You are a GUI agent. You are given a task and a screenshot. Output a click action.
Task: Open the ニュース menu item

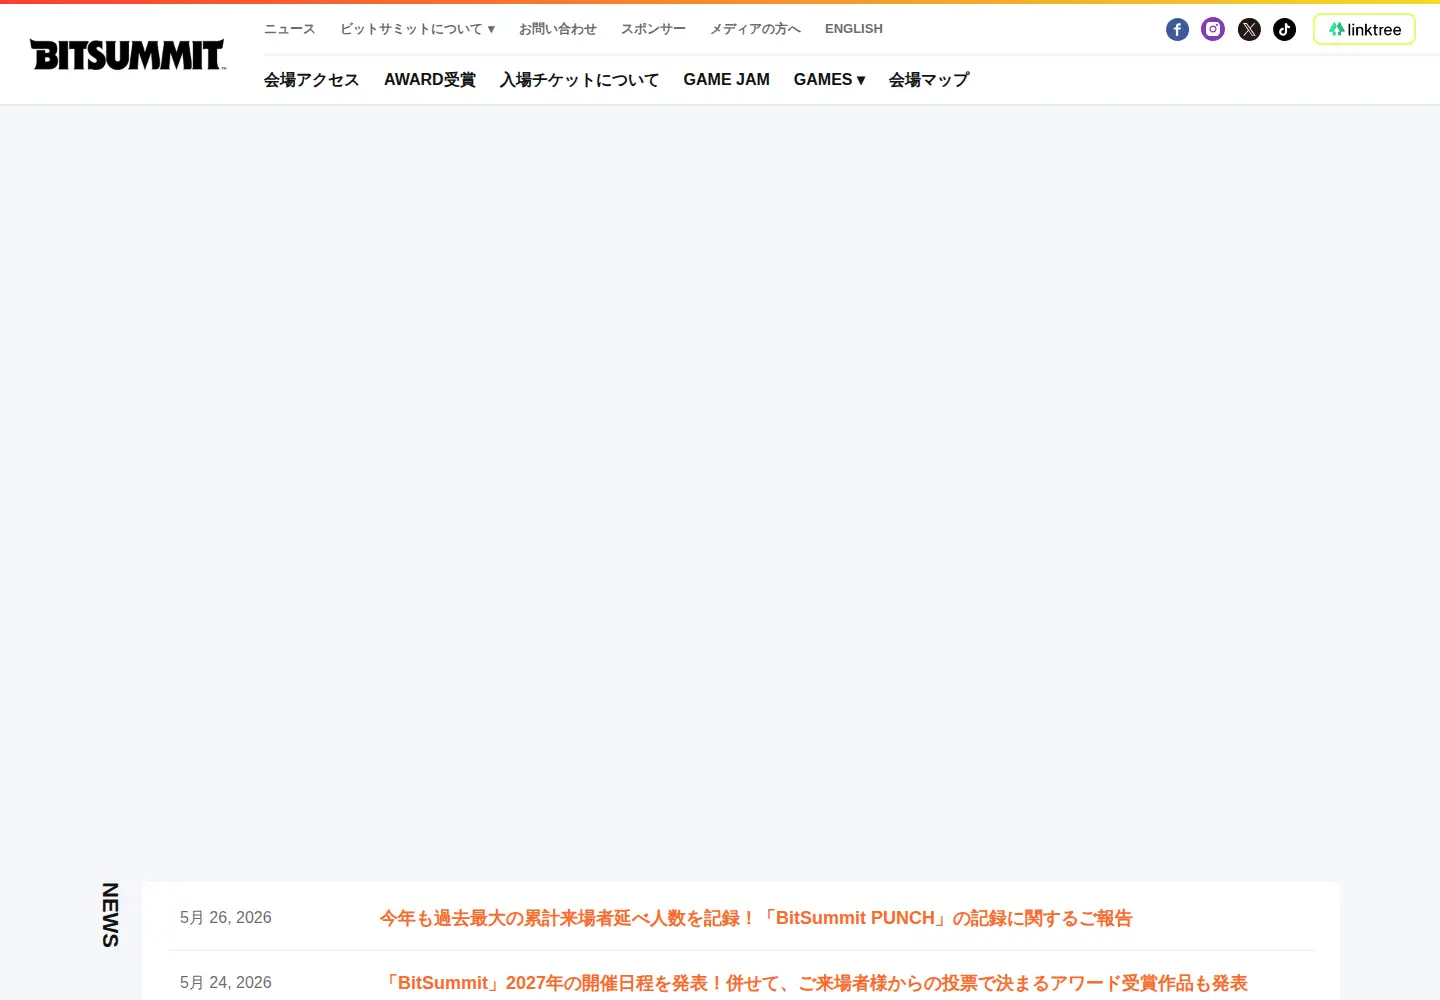click(290, 29)
